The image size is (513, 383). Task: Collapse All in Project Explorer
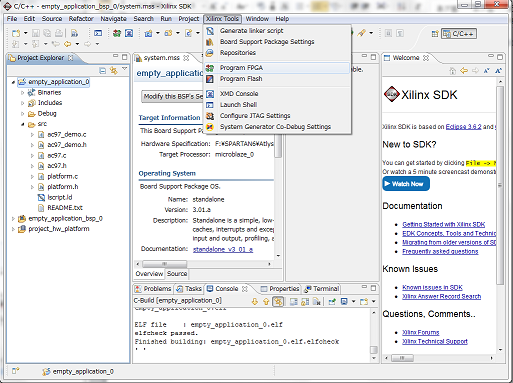pos(103,71)
